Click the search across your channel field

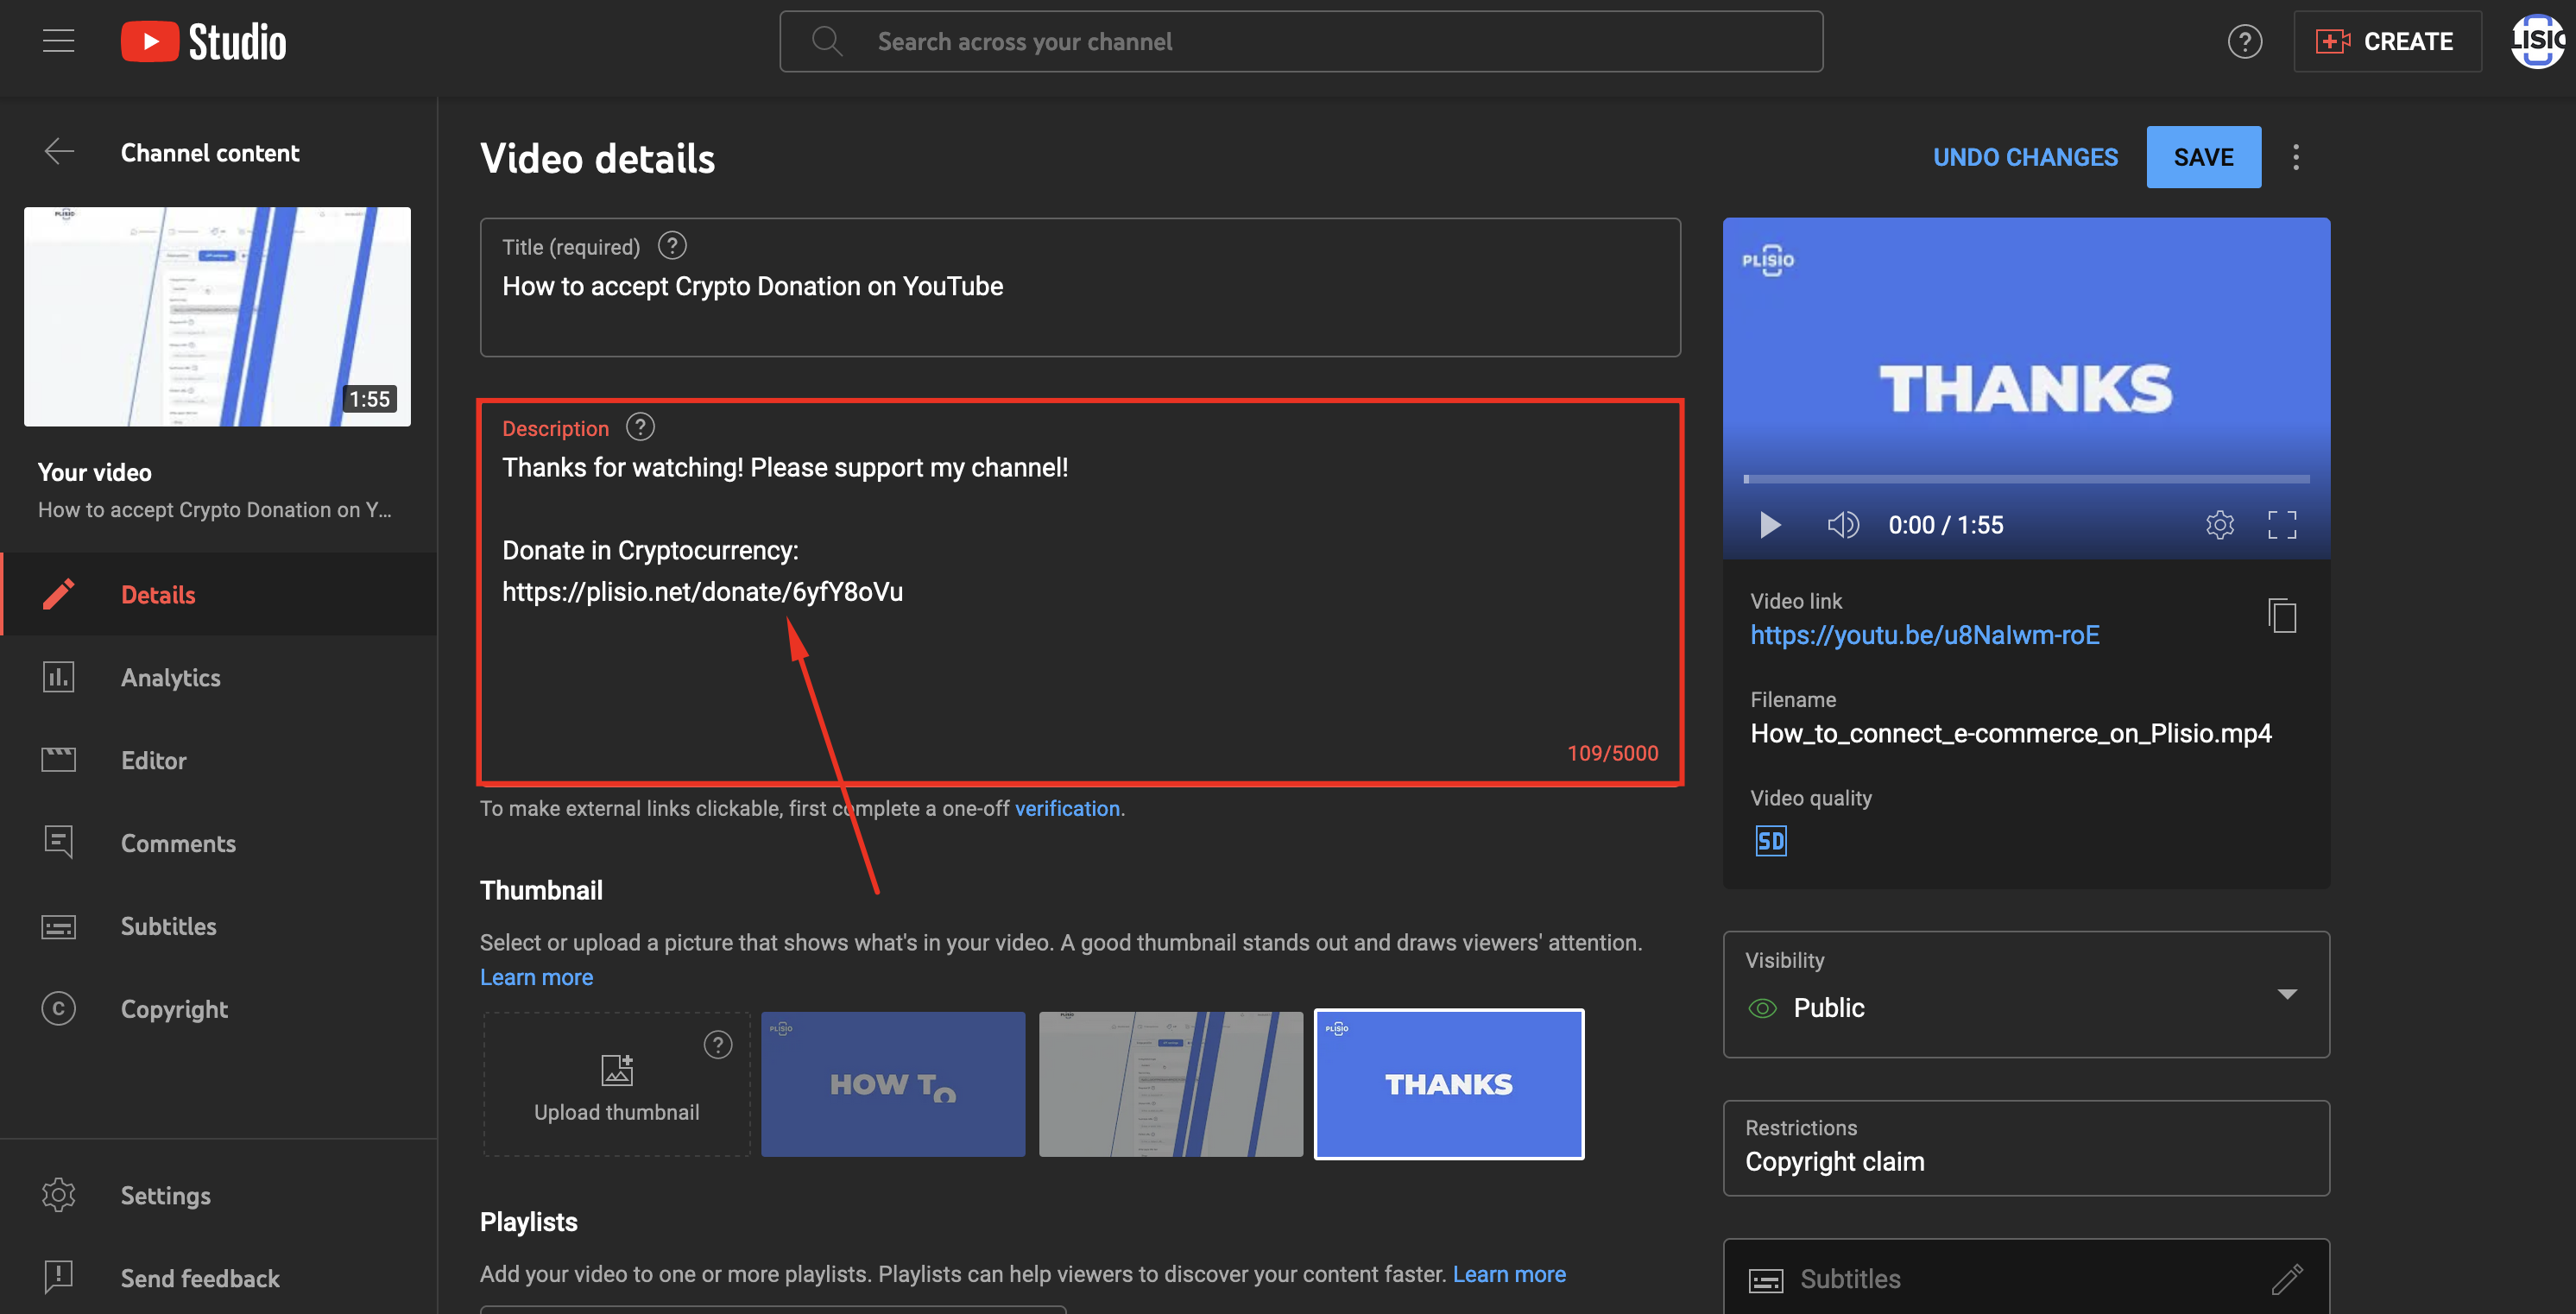click(1300, 41)
